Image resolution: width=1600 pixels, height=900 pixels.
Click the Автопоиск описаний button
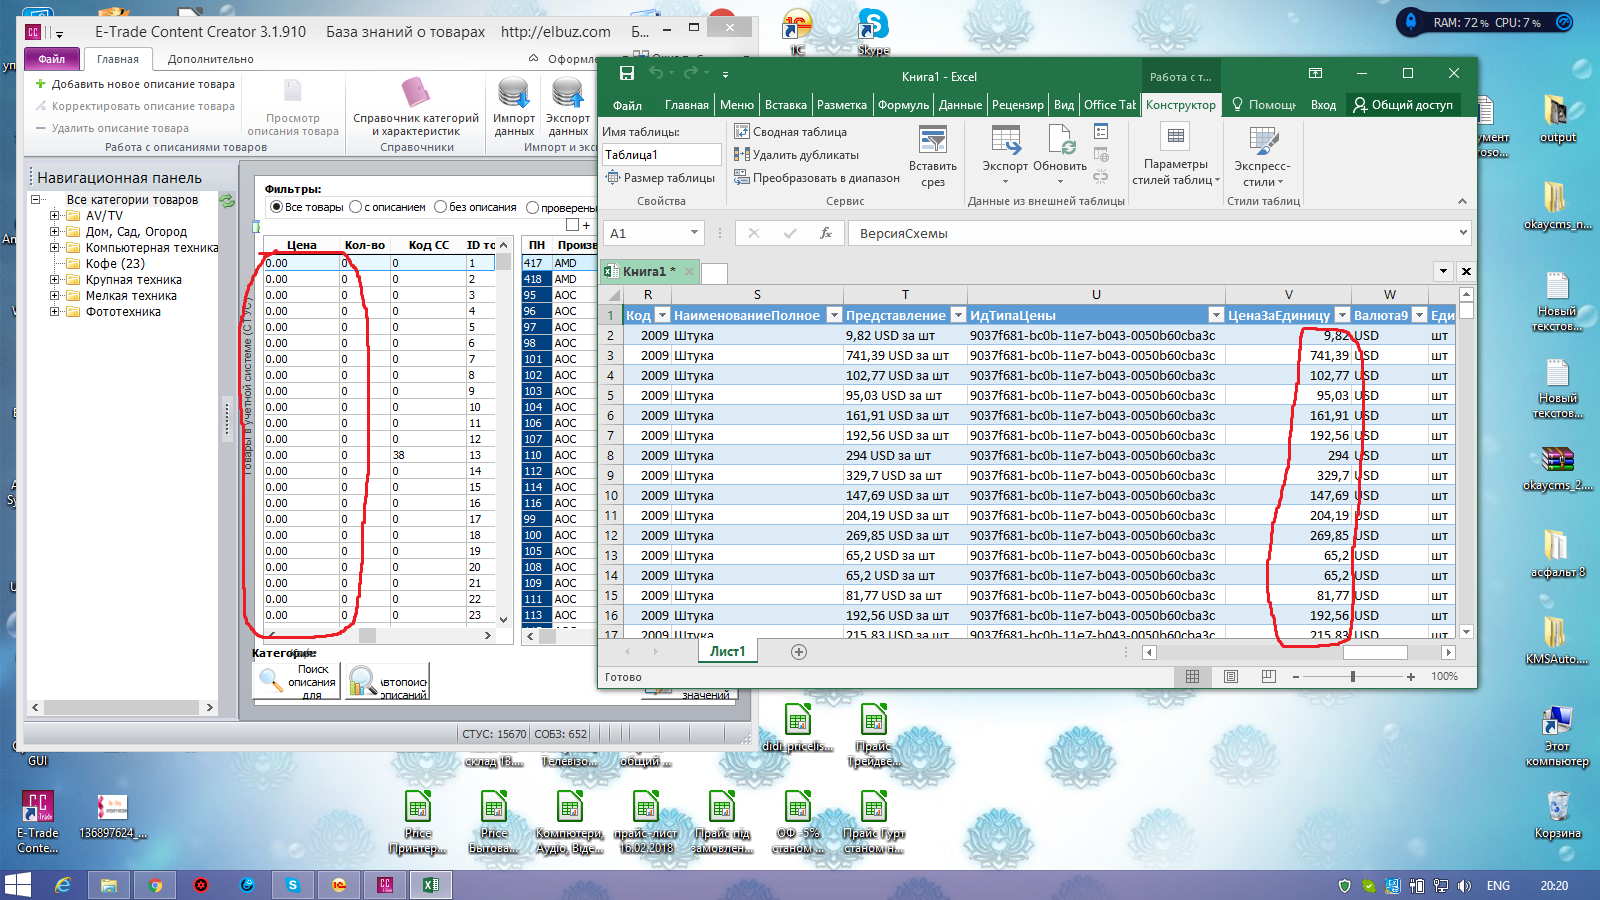pos(388,681)
